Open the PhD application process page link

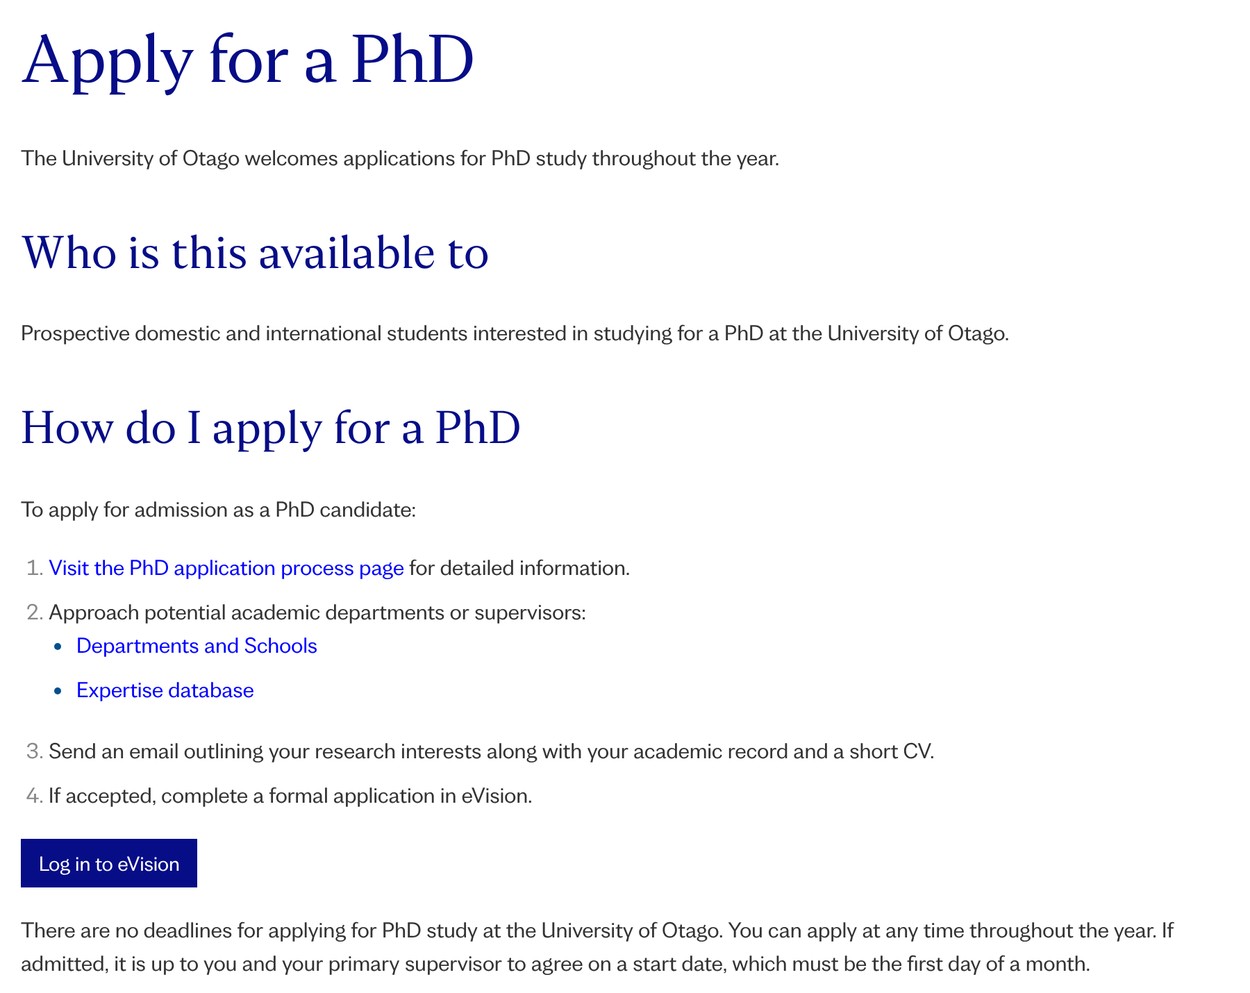[226, 568]
